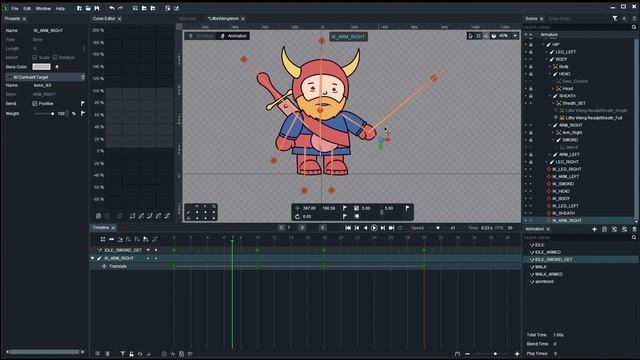Collapse the IK Constraint Target section
The width and height of the screenshot is (640, 360).
point(10,77)
